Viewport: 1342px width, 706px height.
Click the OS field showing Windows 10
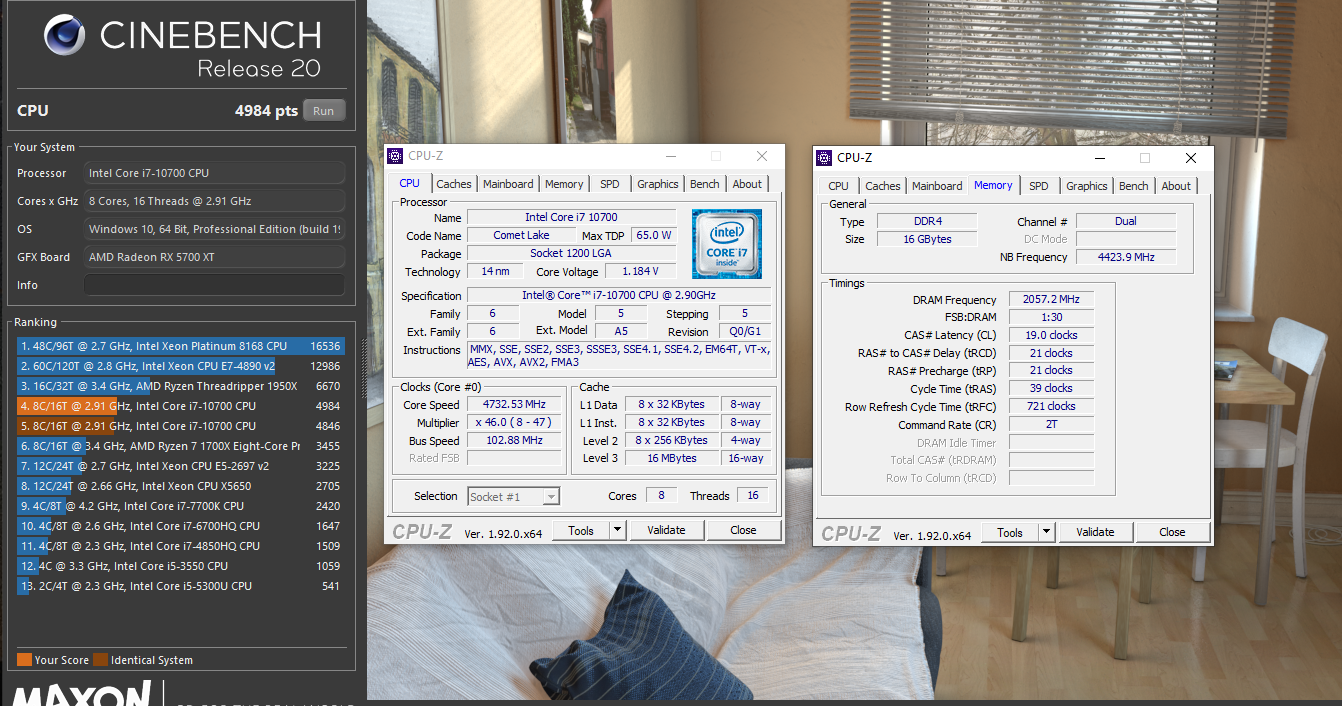point(214,229)
